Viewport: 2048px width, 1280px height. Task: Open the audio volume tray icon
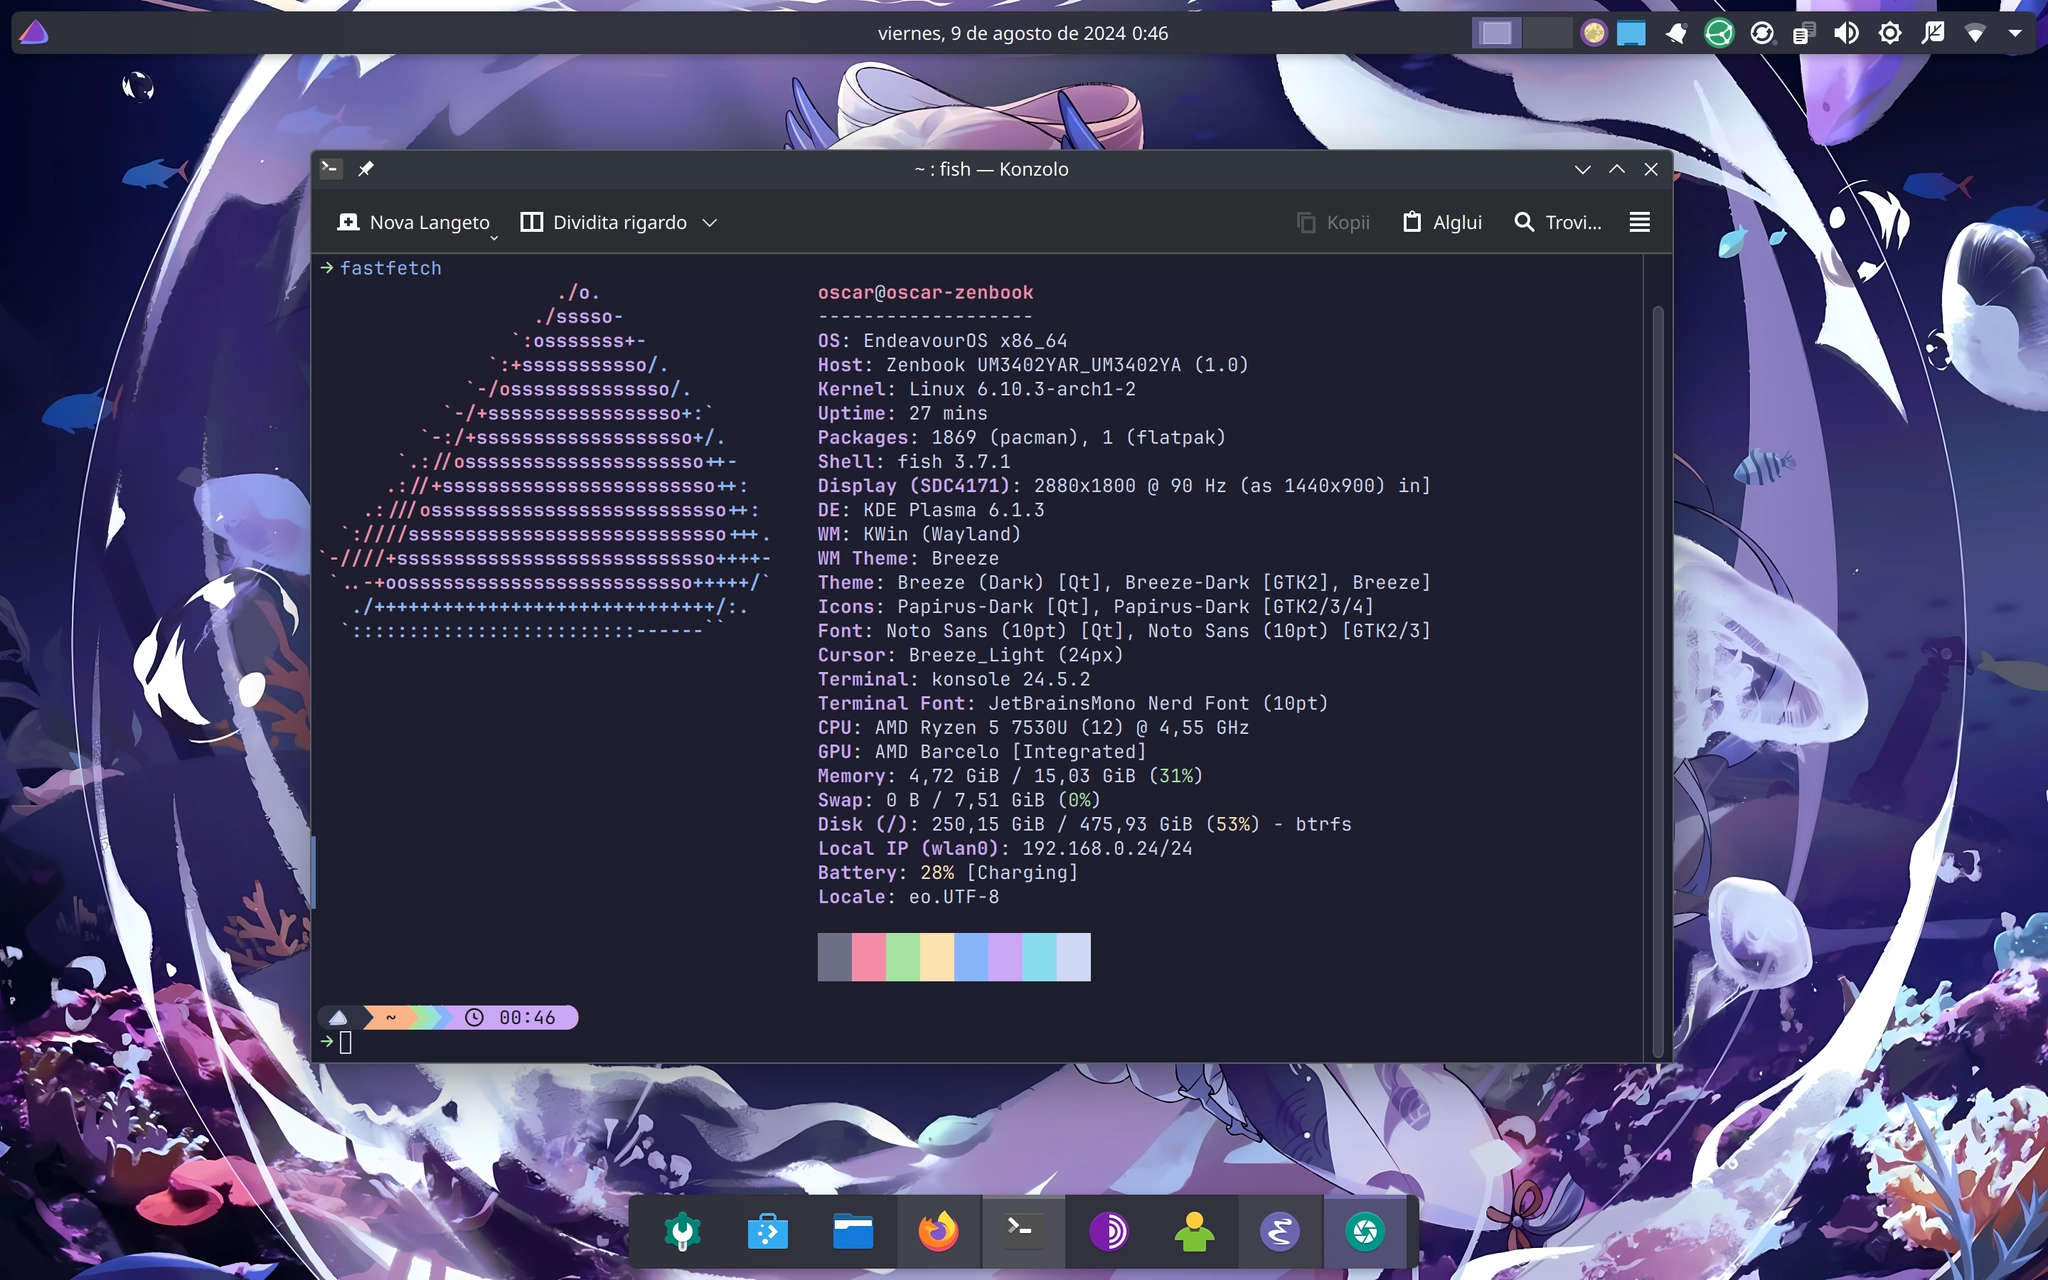pos(1846,33)
